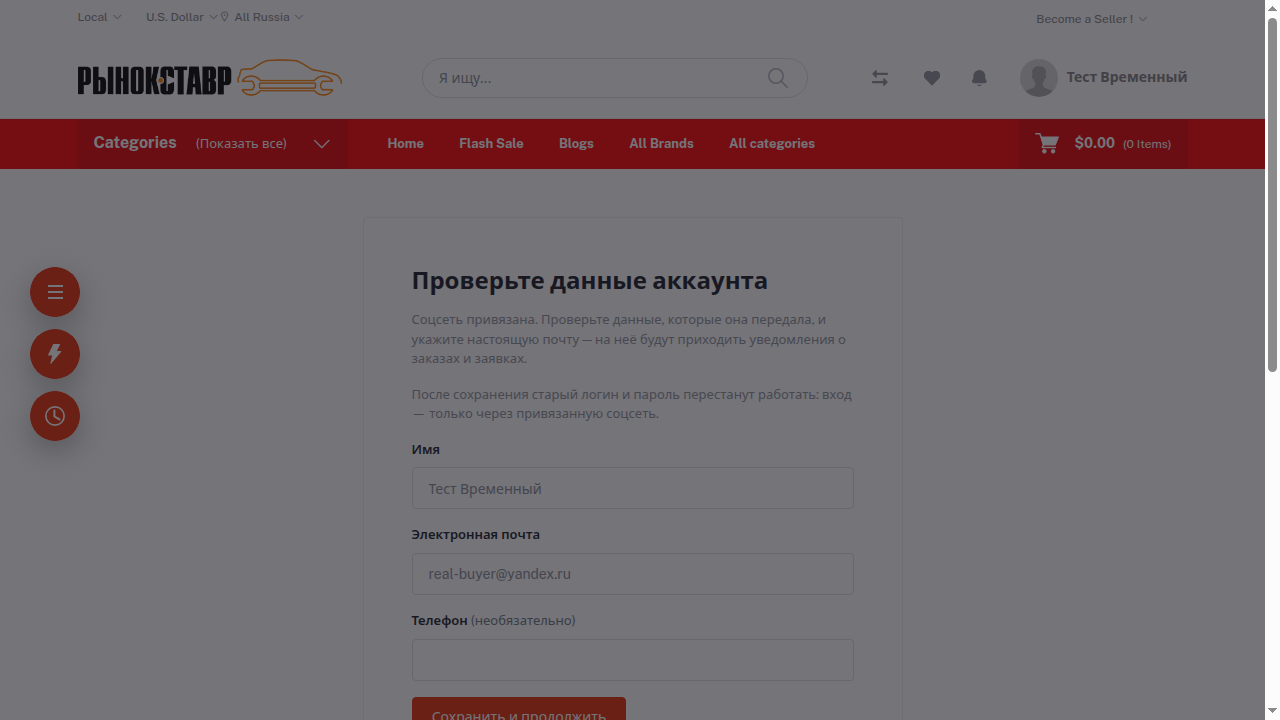Open the wishlist heart icon
This screenshot has width=1280, height=720.
point(931,78)
